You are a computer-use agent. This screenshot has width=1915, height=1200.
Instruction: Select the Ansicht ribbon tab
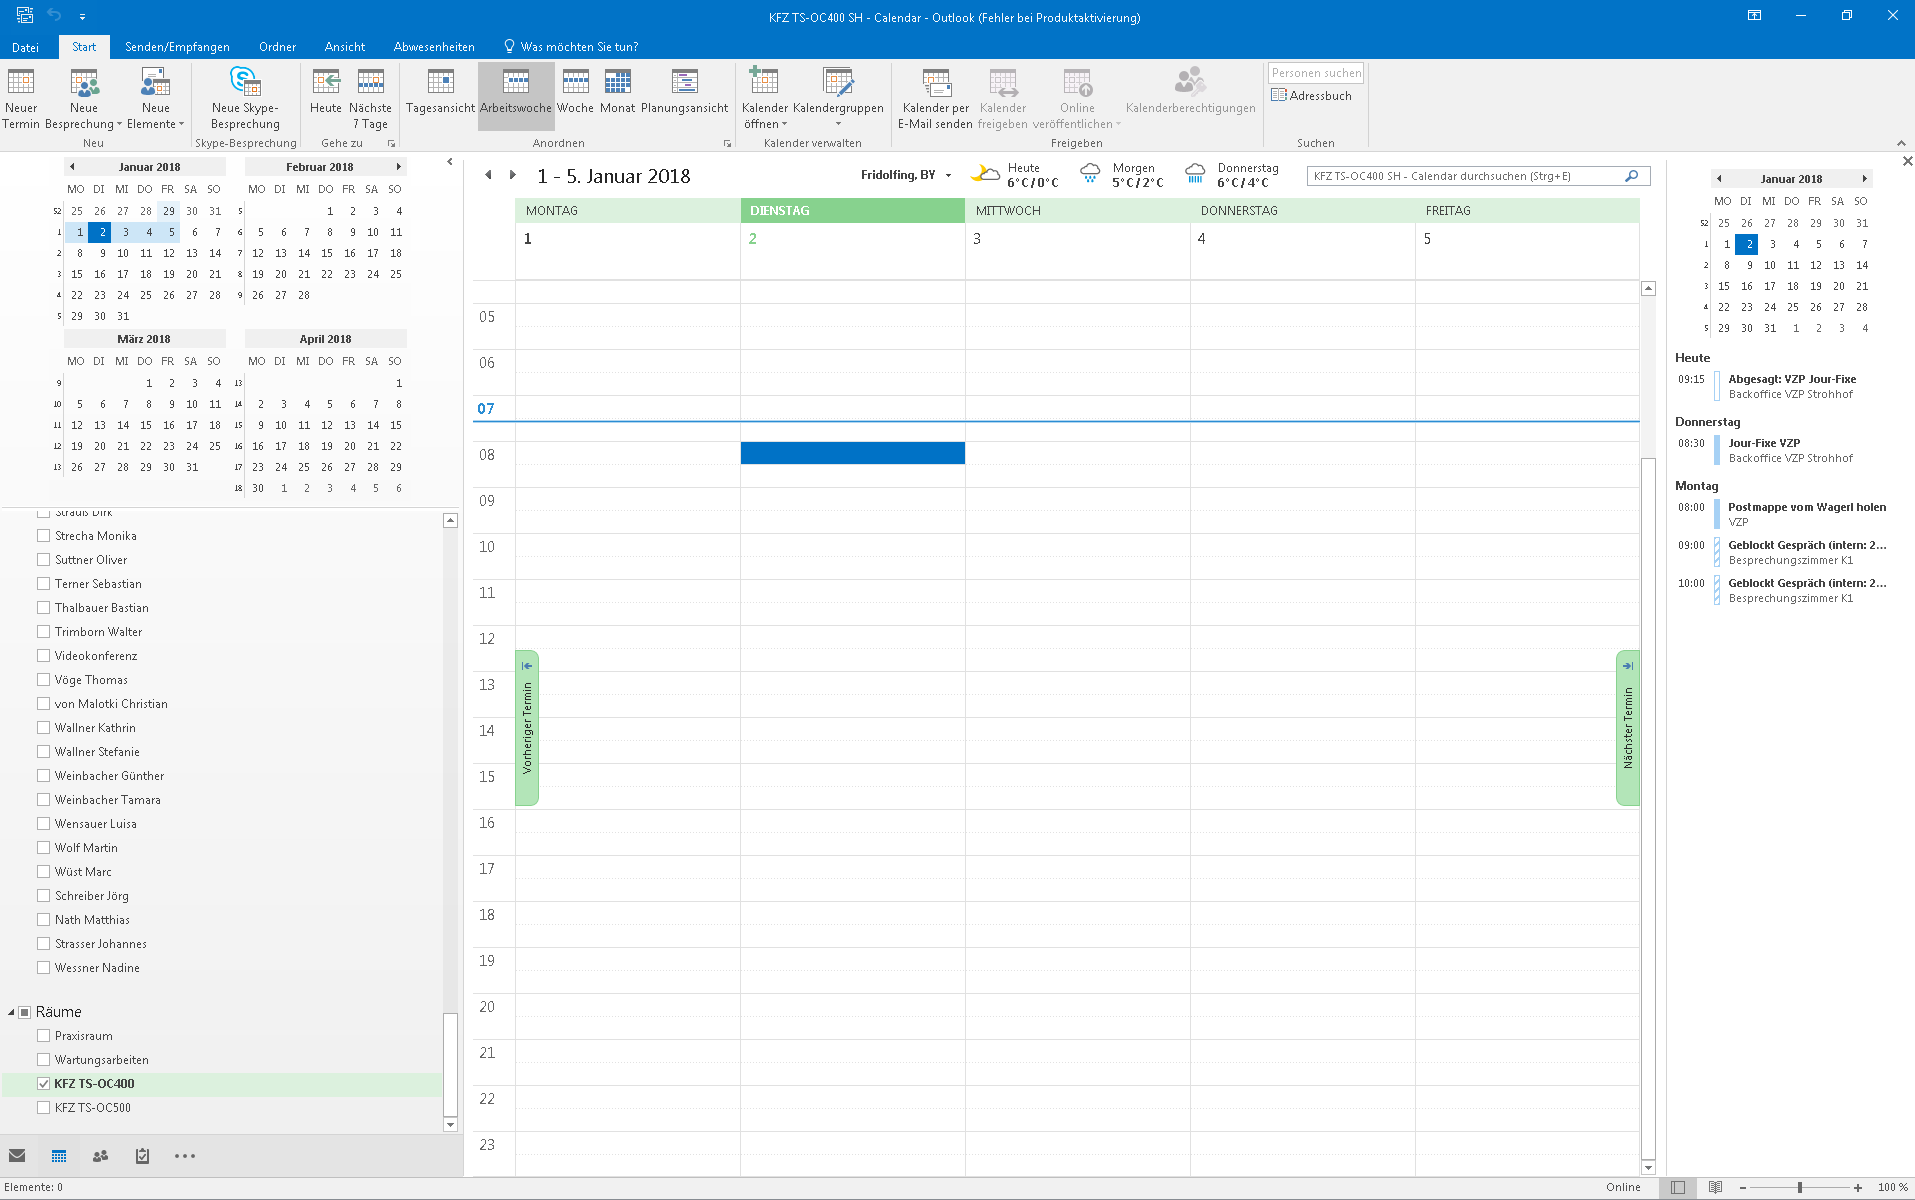point(345,47)
